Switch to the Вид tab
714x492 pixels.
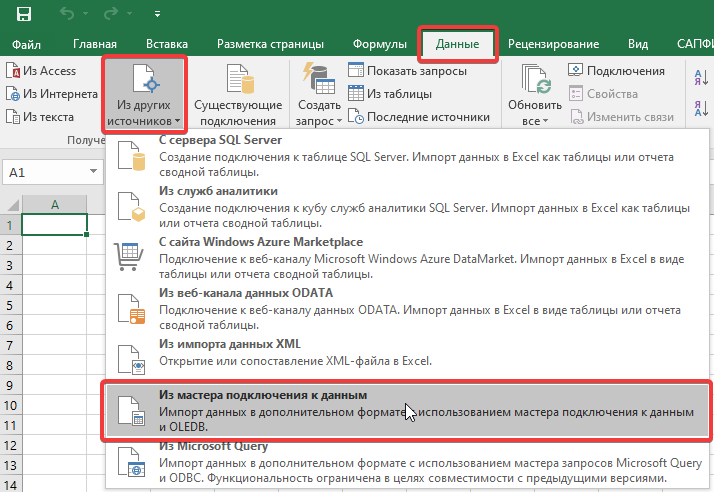click(x=638, y=44)
